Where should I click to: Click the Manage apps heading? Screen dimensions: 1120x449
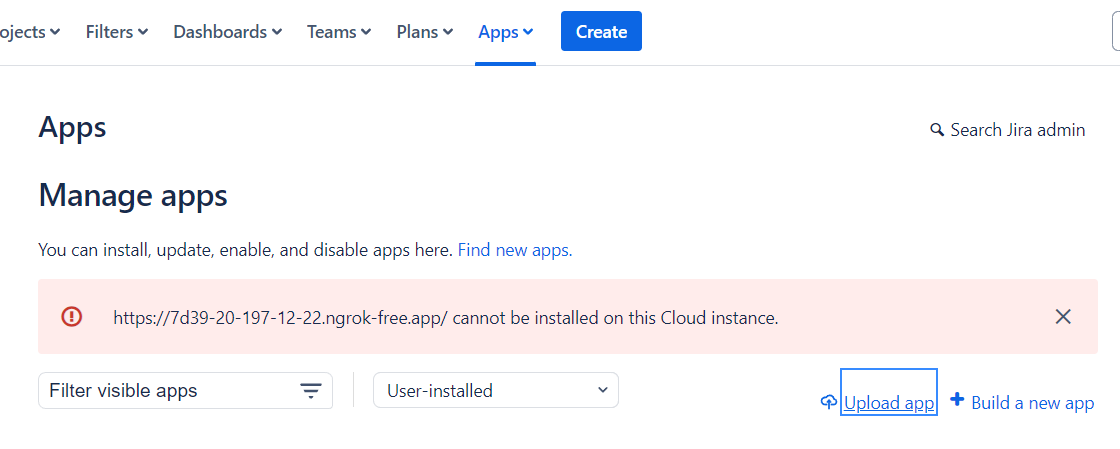[133, 196]
